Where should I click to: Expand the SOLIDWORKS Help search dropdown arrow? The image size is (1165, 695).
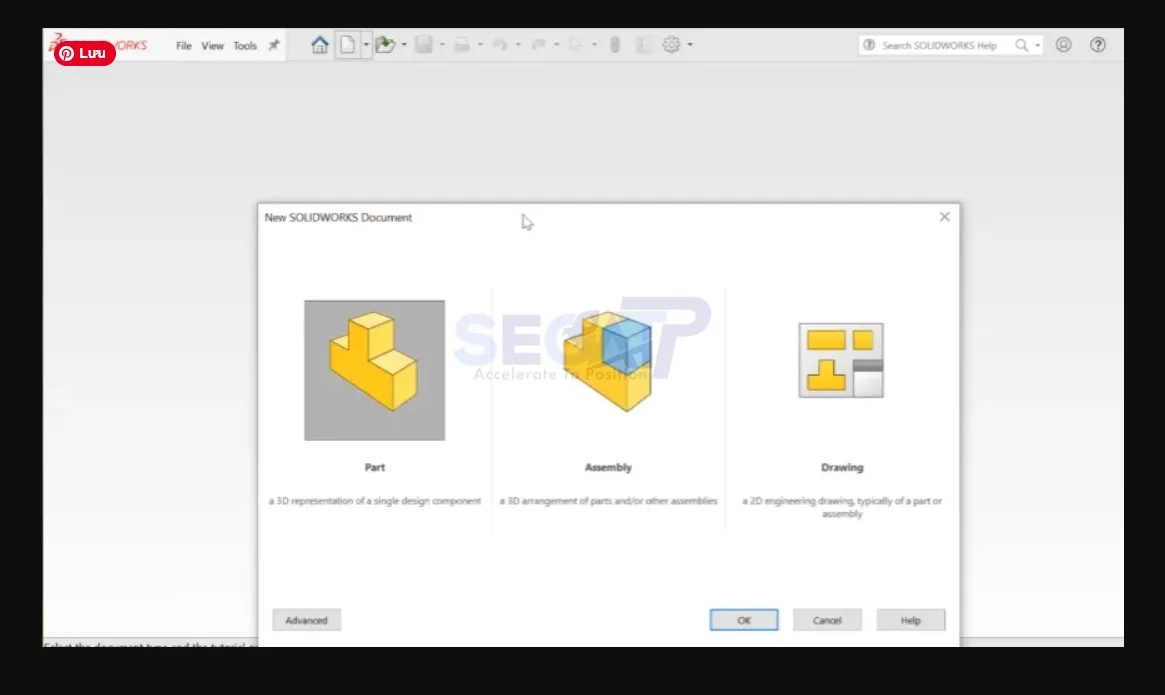click(x=1037, y=45)
